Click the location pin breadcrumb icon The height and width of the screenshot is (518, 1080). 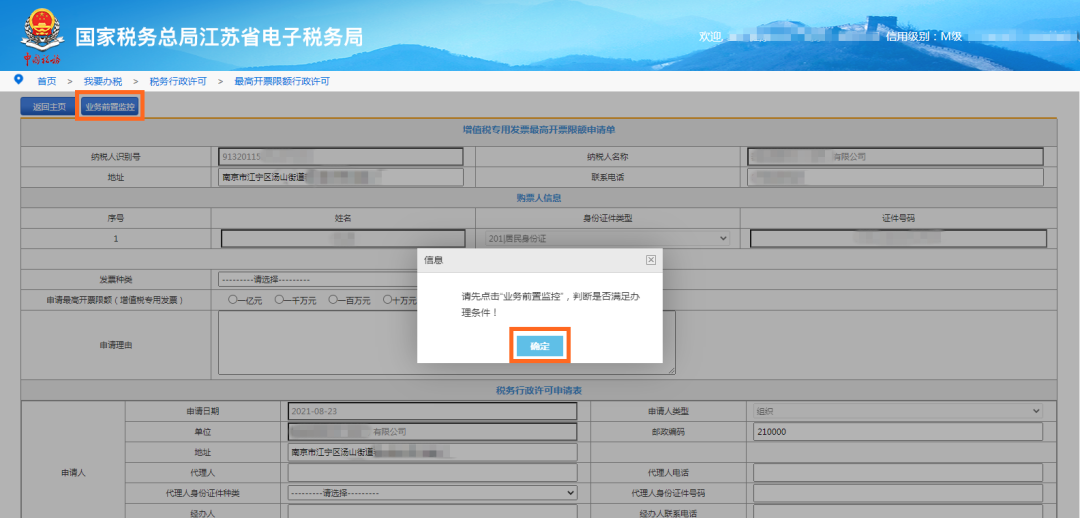point(19,80)
